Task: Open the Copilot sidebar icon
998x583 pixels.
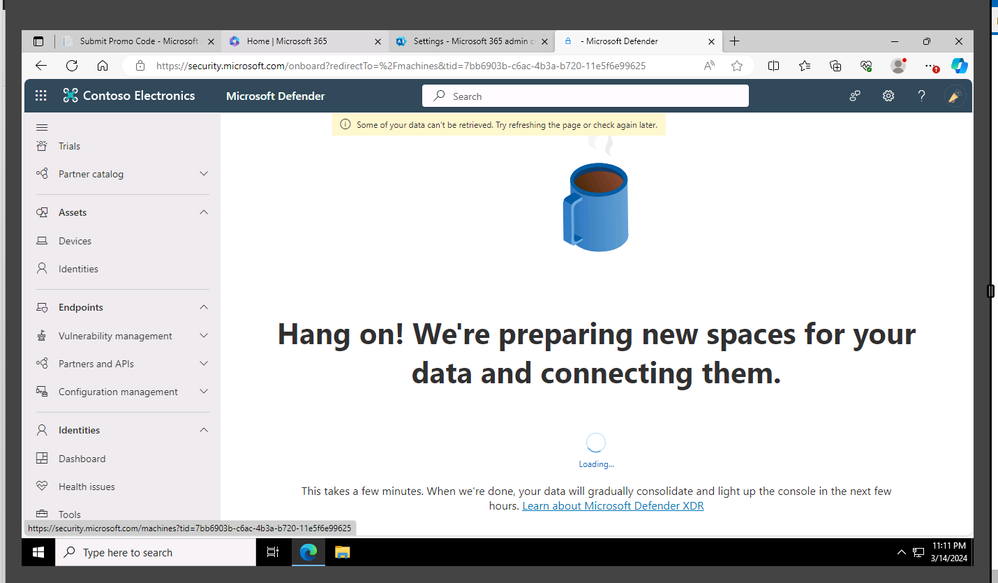Action: (x=959, y=66)
